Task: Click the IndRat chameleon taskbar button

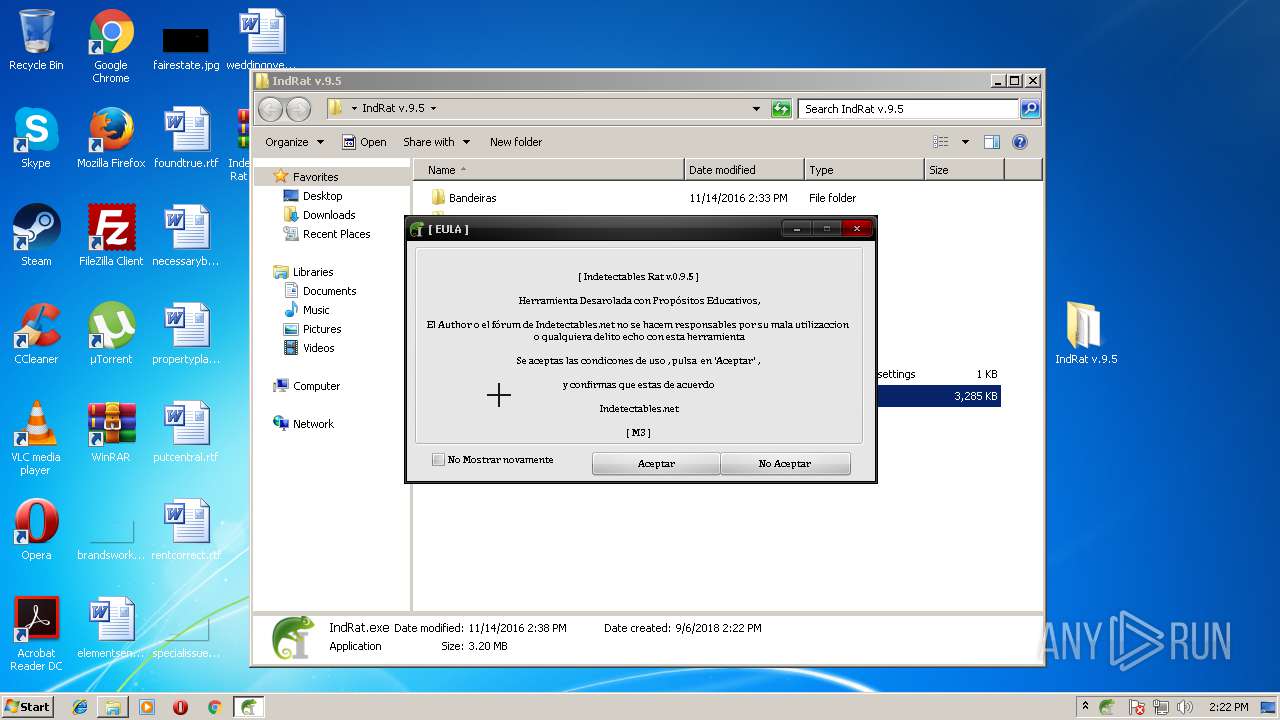Action: tap(248, 707)
